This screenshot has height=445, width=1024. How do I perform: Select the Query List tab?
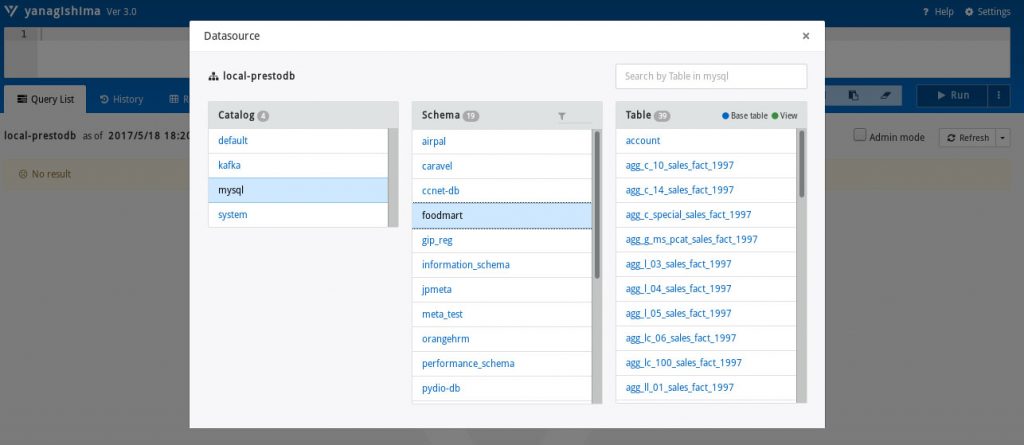[45, 99]
